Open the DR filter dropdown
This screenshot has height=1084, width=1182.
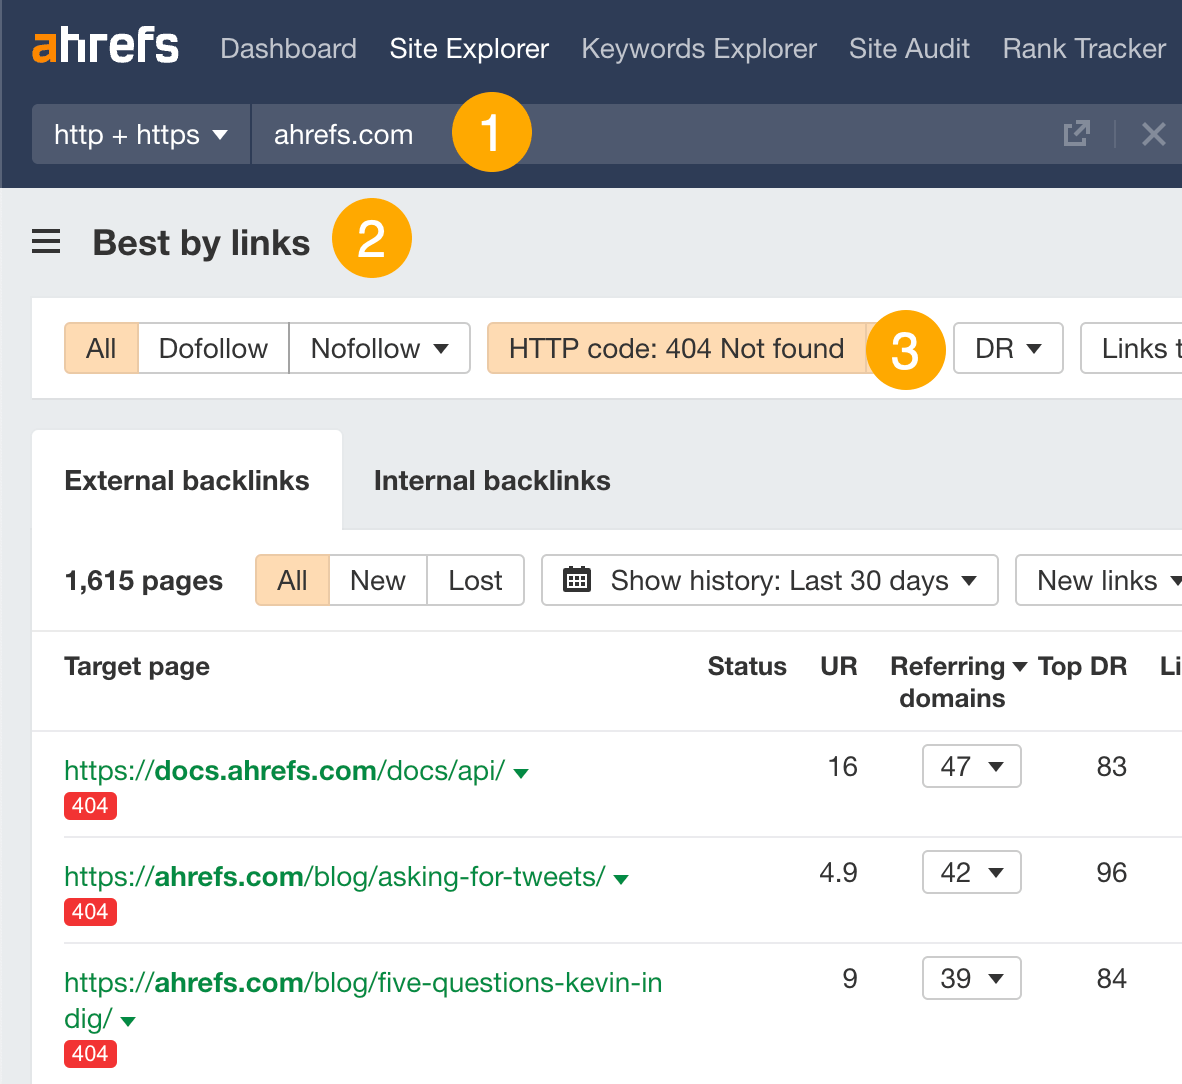1007,348
